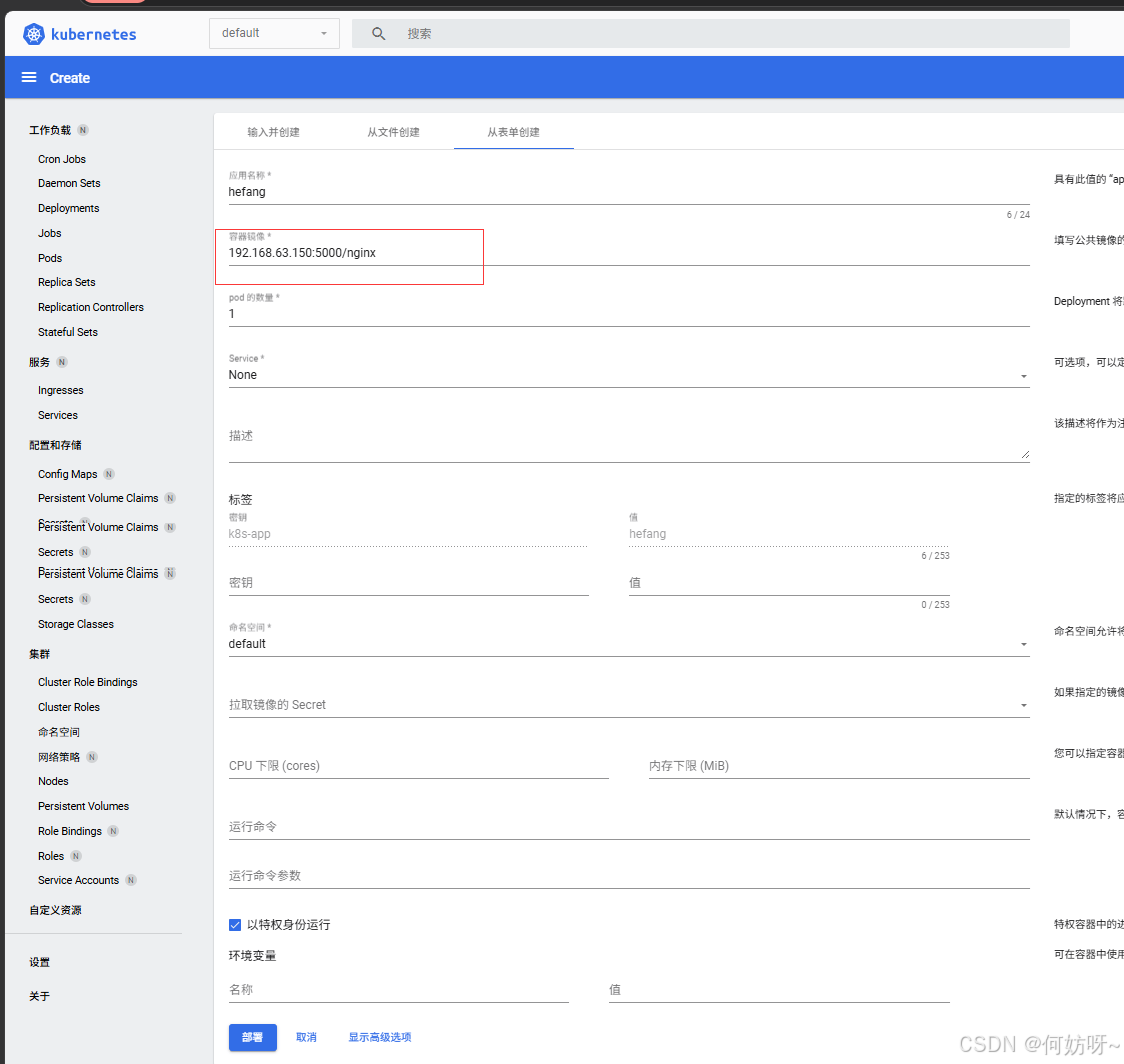This screenshot has width=1124, height=1064.
Task: Click the search magnifier icon
Action: [378, 34]
